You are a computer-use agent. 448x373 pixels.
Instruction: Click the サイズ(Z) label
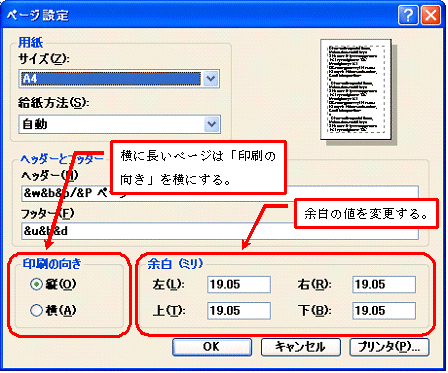(x=44, y=59)
